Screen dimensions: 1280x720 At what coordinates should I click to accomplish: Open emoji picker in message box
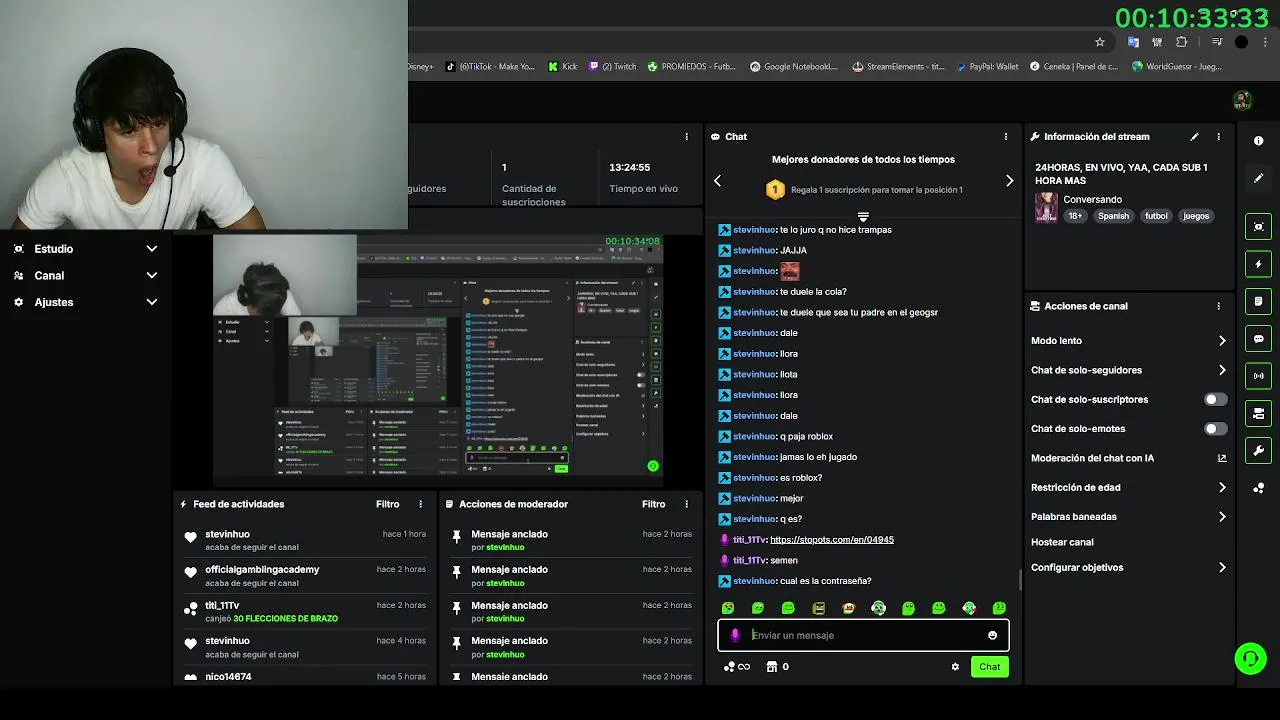(x=992, y=635)
